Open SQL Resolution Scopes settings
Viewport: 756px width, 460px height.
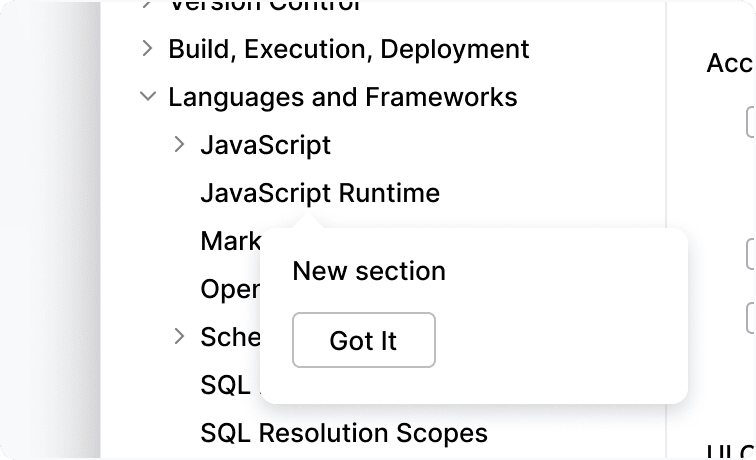pyautogui.click(x=343, y=433)
